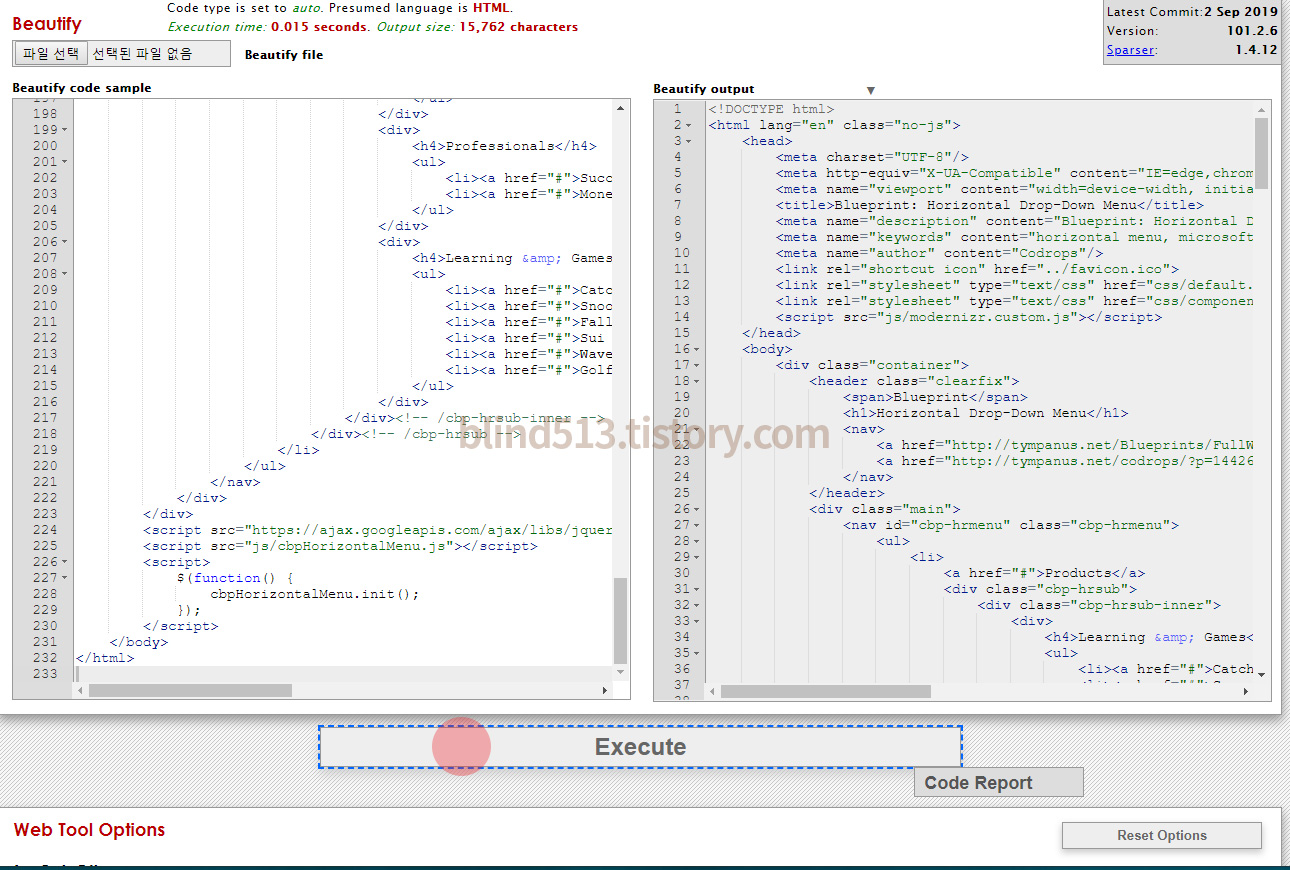Fold the nav element at output line 21
1290x870 pixels.
point(697,429)
